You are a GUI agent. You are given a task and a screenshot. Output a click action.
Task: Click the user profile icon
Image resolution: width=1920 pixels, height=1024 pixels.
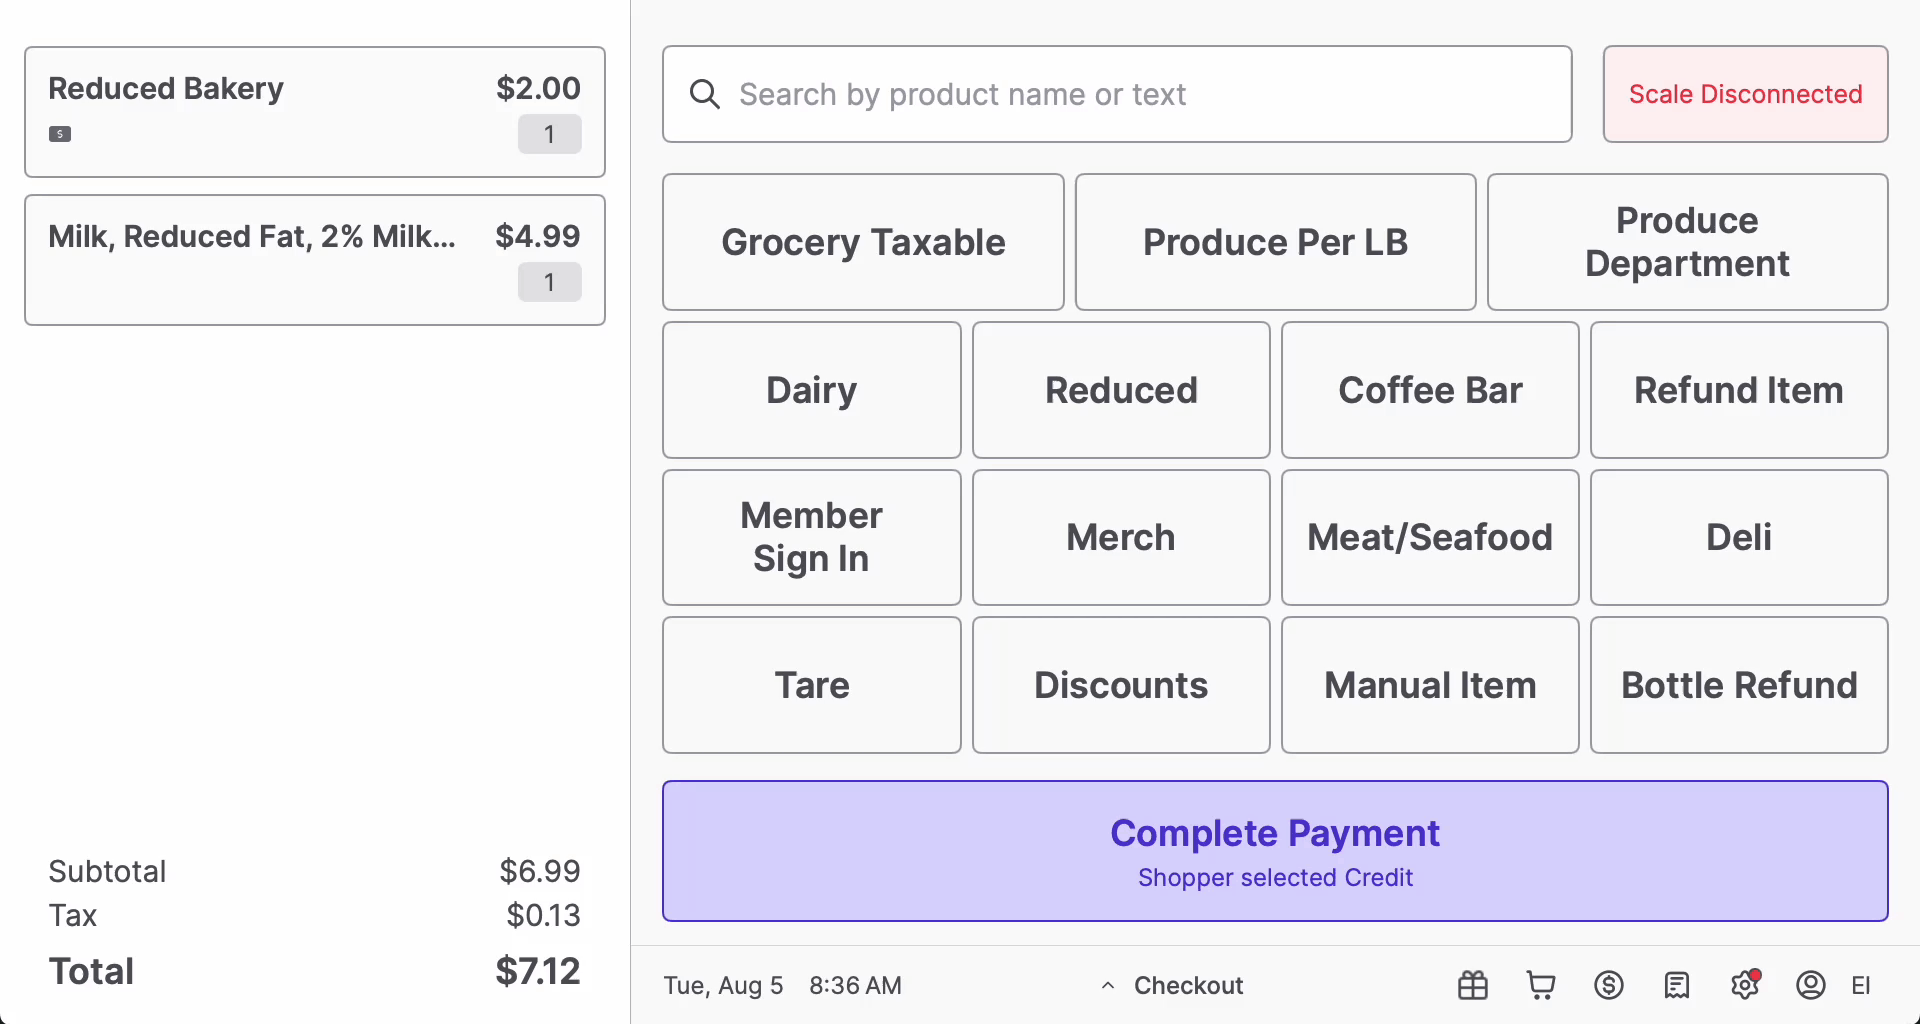[1811, 986]
